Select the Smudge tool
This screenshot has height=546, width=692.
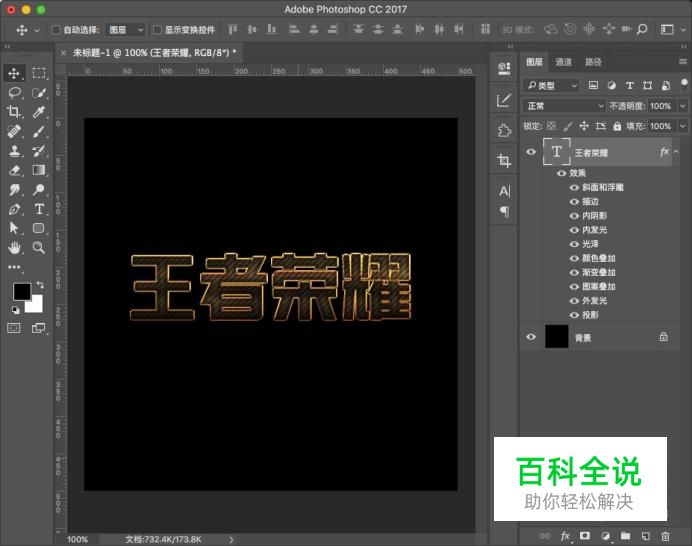pyautogui.click(x=14, y=190)
